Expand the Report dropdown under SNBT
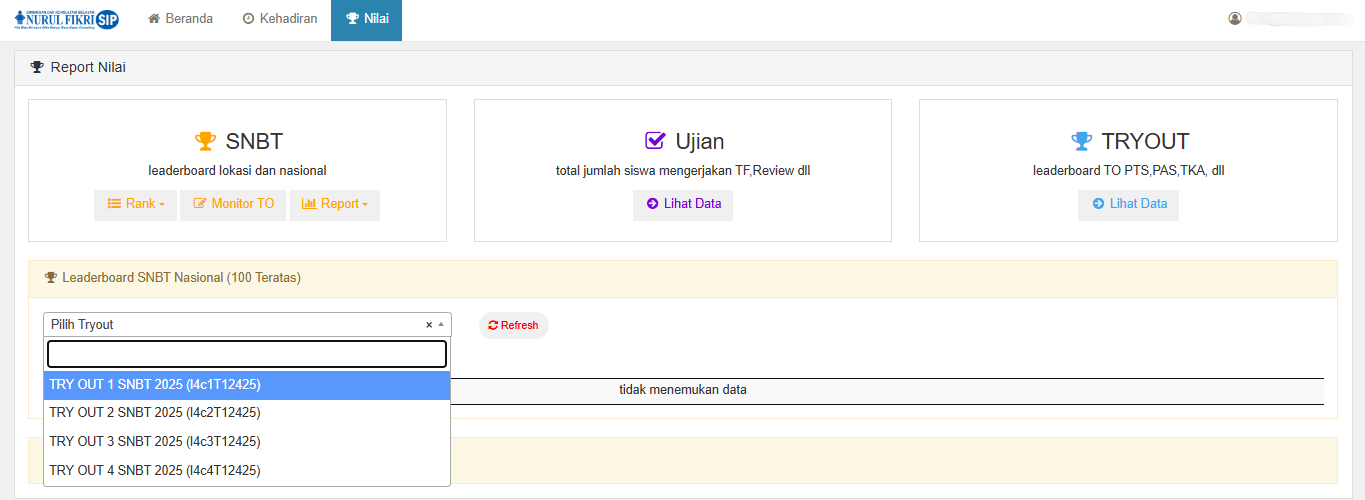Screen dimensions: 1365x500 (x=334, y=204)
